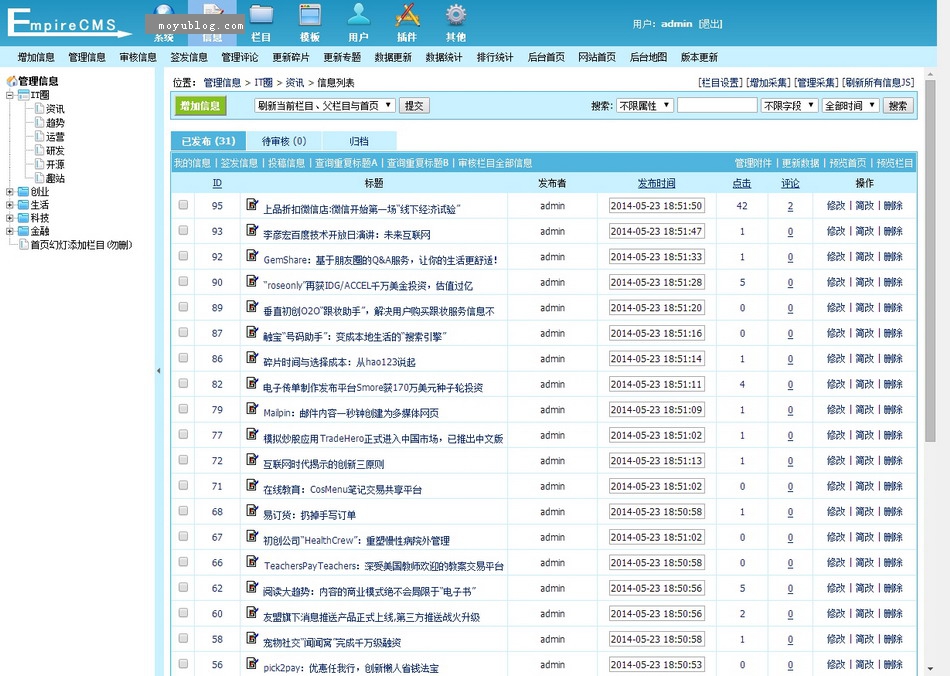
Task: Click the 提交 button
Action: 414,105
